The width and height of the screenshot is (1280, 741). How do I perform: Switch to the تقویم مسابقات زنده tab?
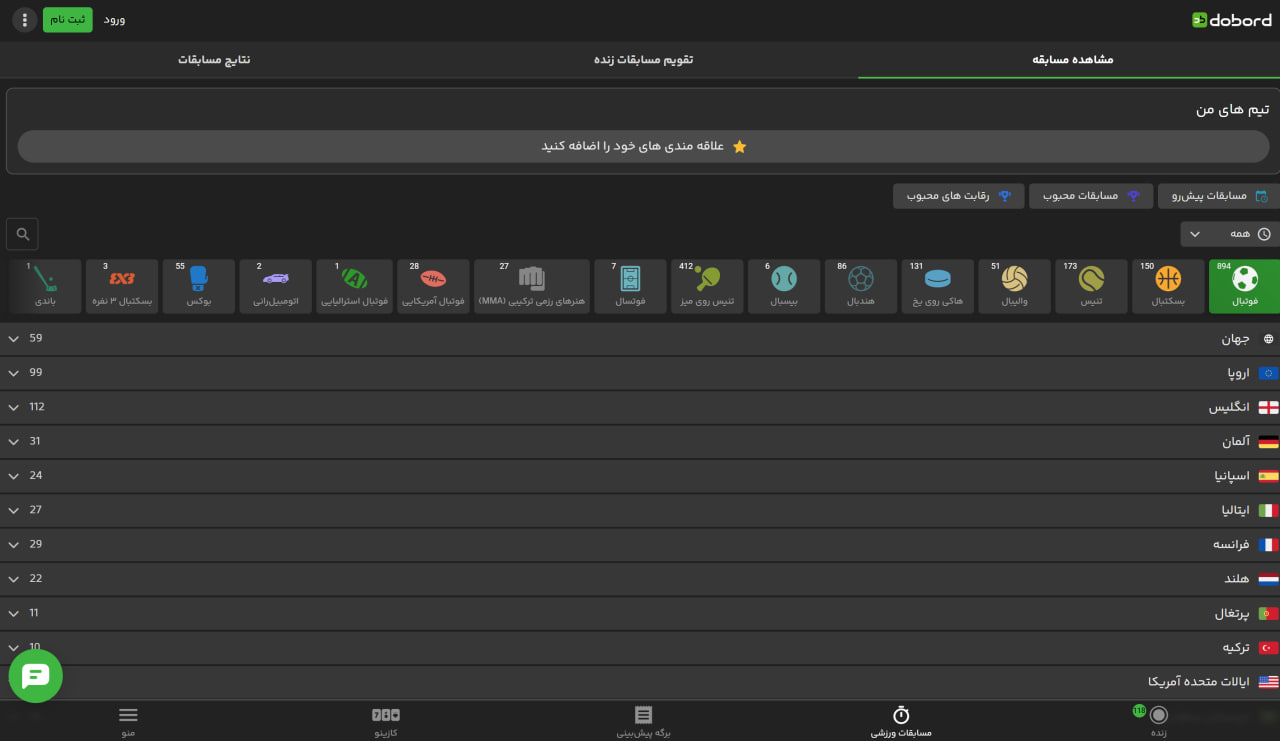[x=643, y=60]
